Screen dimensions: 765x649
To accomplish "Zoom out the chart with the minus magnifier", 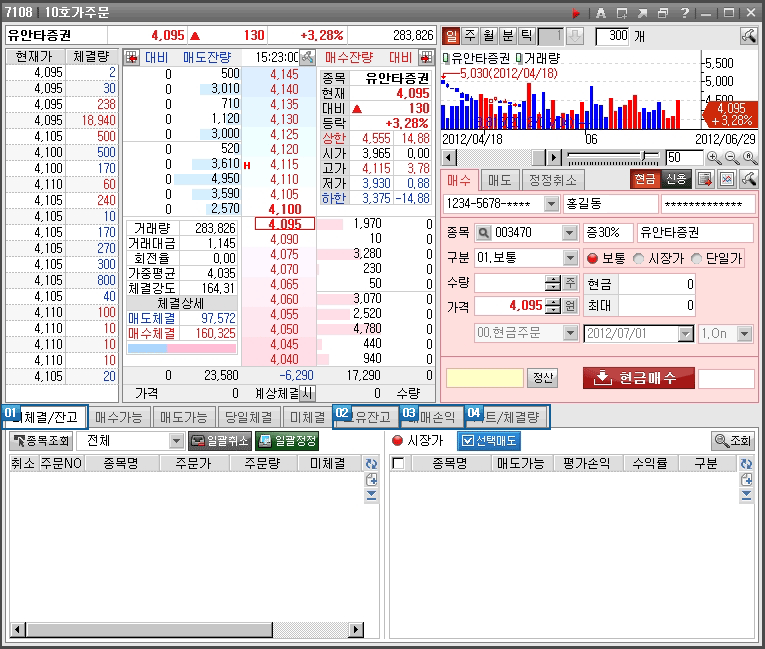I will point(732,158).
